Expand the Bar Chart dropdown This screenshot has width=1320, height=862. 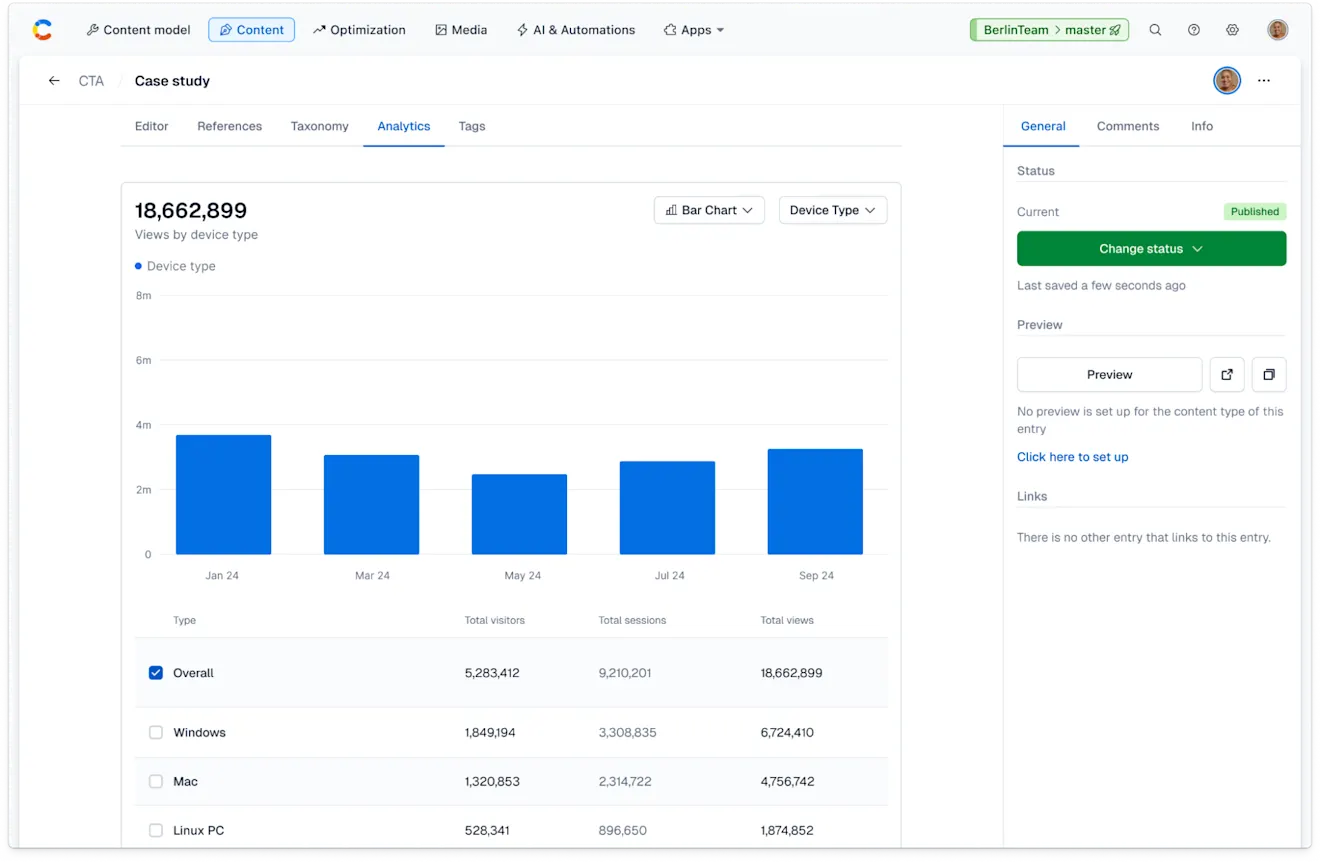(x=709, y=210)
